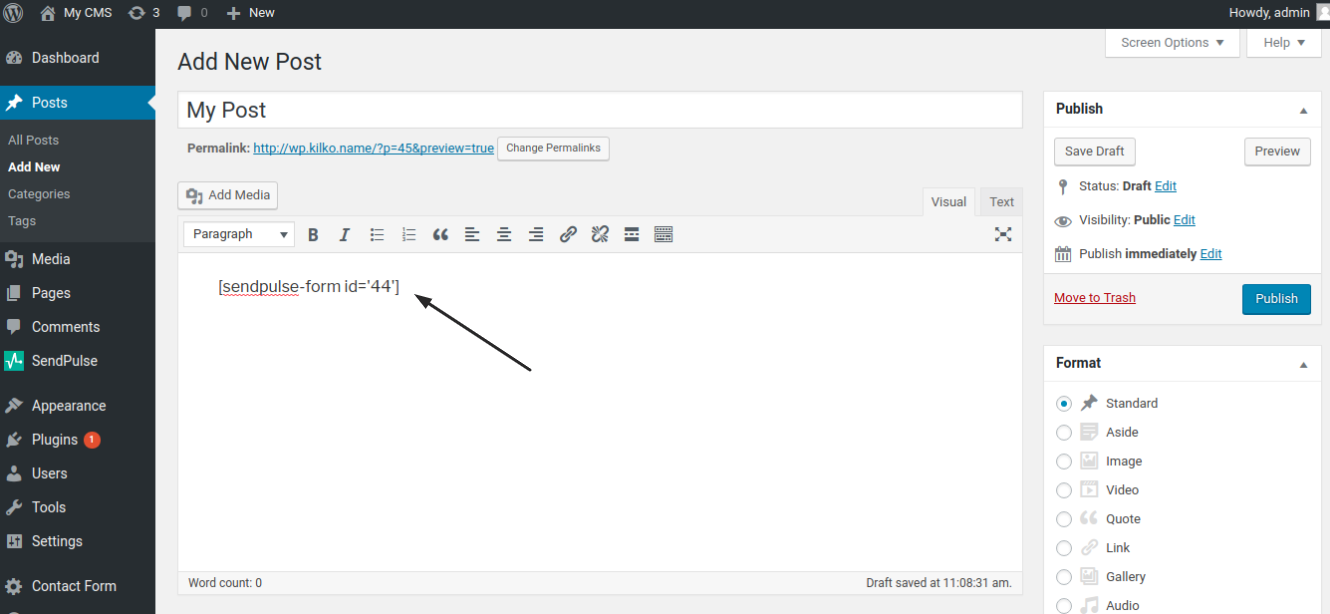
Task: Remove link with the unlink icon
Action: point(600,234)
